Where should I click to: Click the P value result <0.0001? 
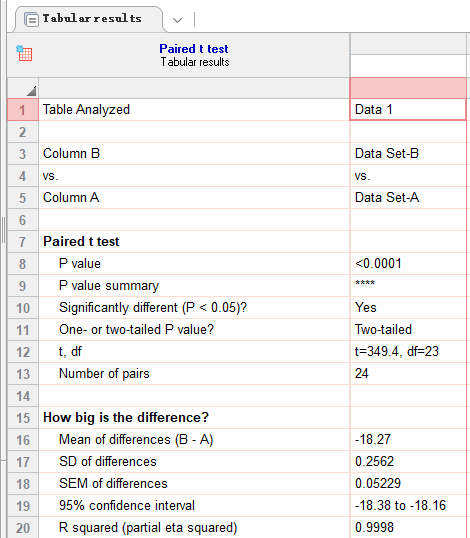(x=378, y=264)
